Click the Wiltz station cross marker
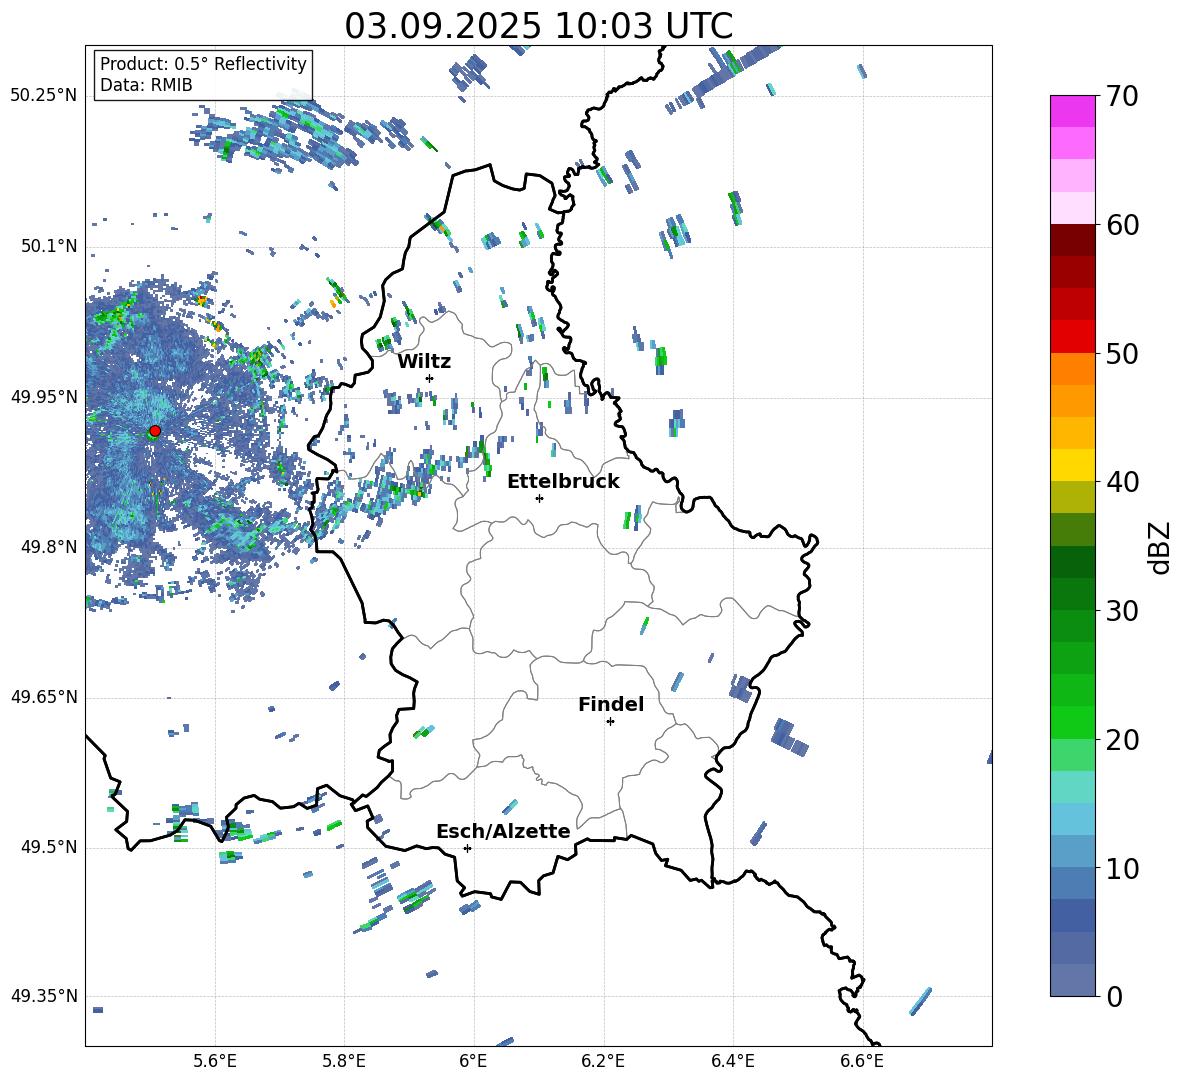 430,378
